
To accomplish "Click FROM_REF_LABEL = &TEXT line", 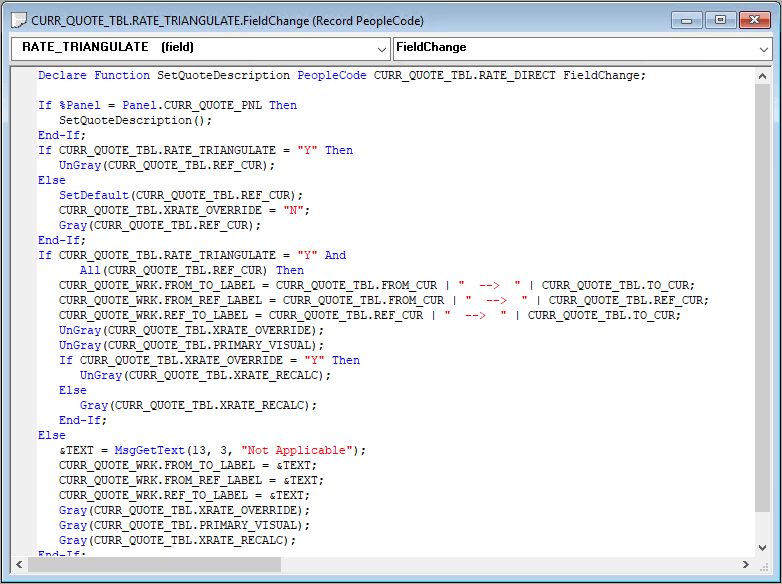I will pyautogui.click(x=191, y=480).
